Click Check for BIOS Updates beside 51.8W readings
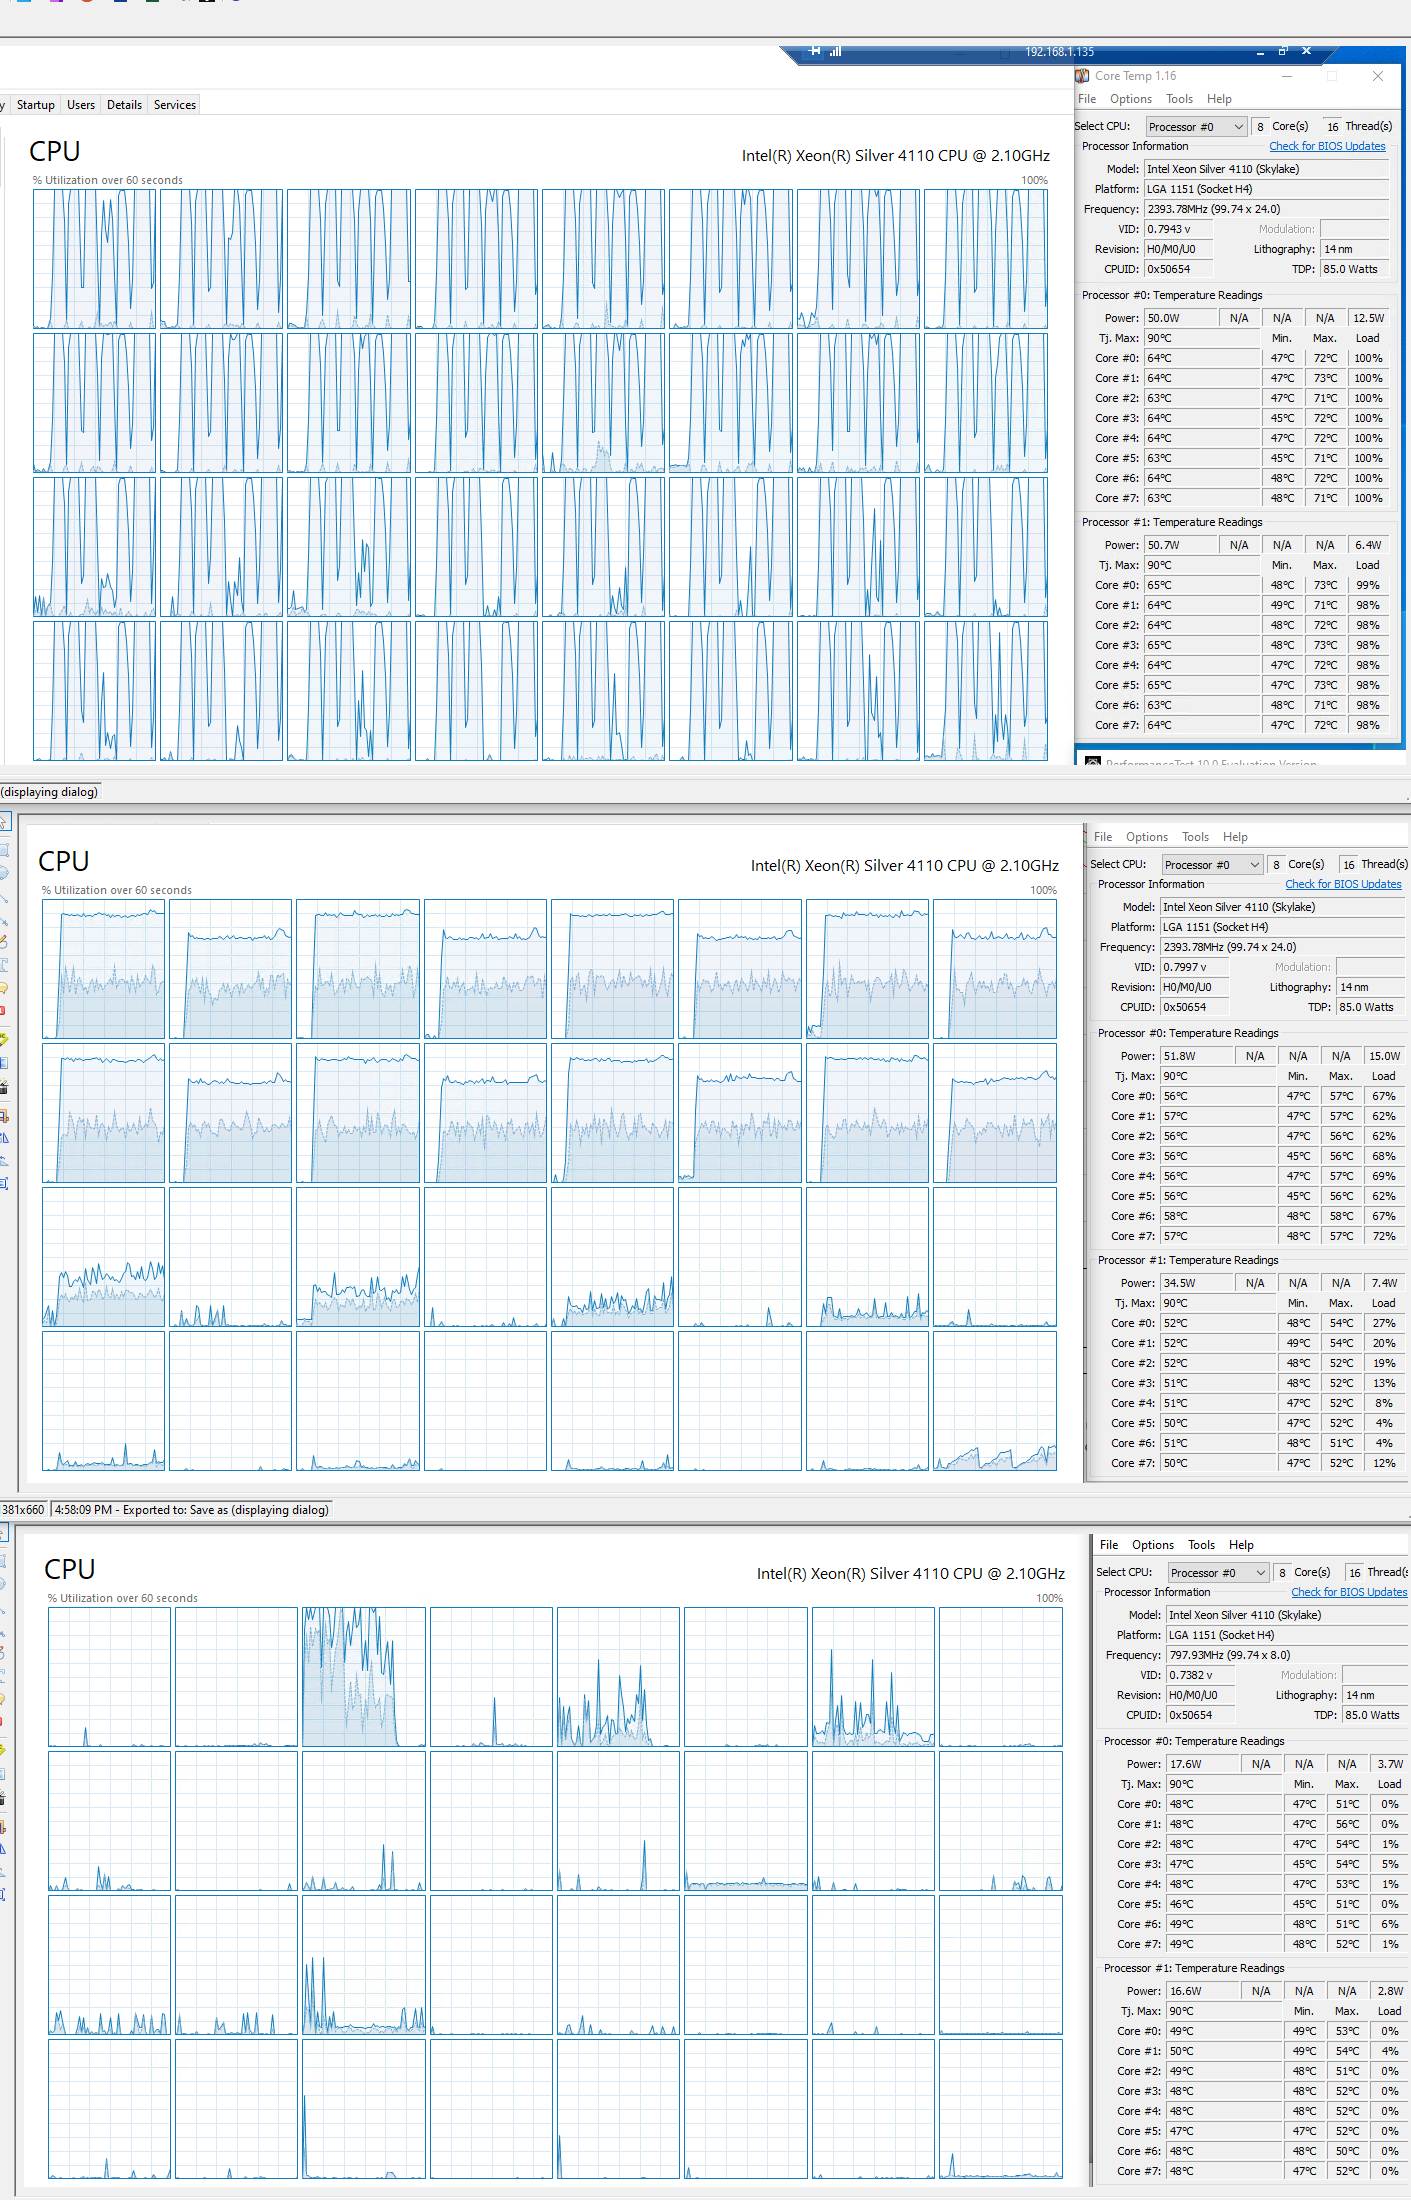Viewport: 1411px width, 2200px height. (1343, 884)
